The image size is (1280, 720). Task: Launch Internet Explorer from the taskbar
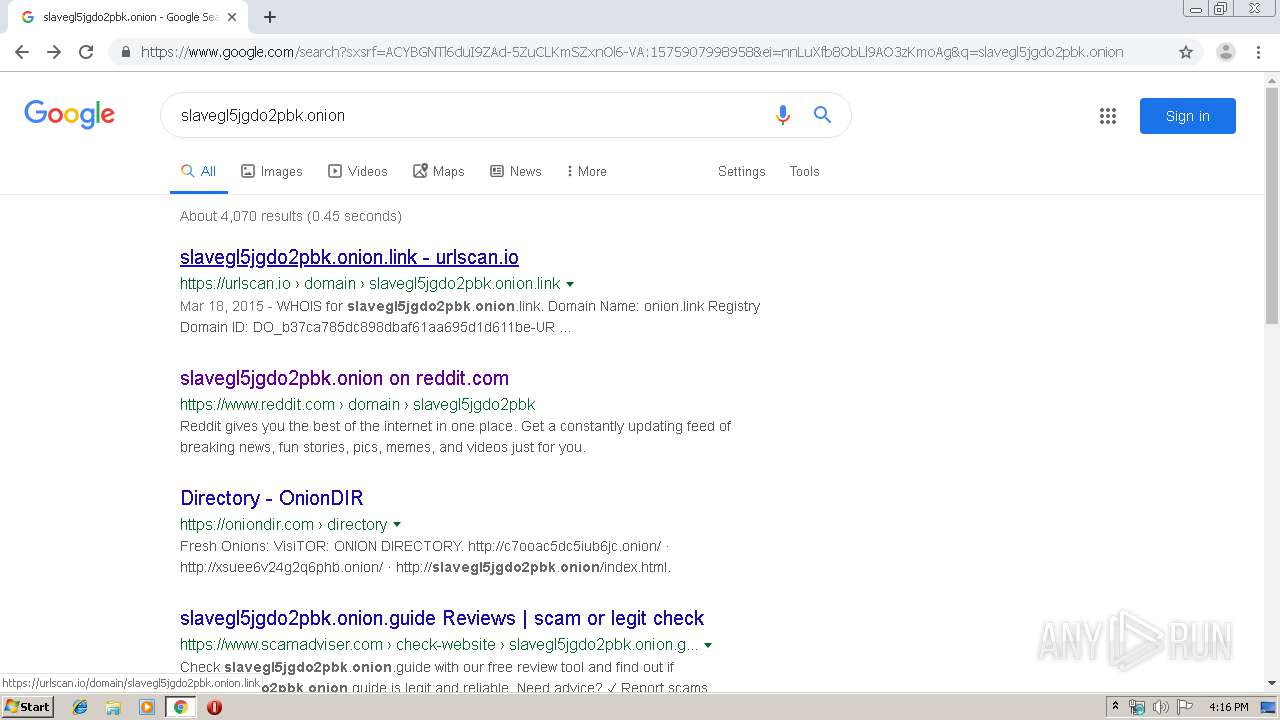pos(80,707)
